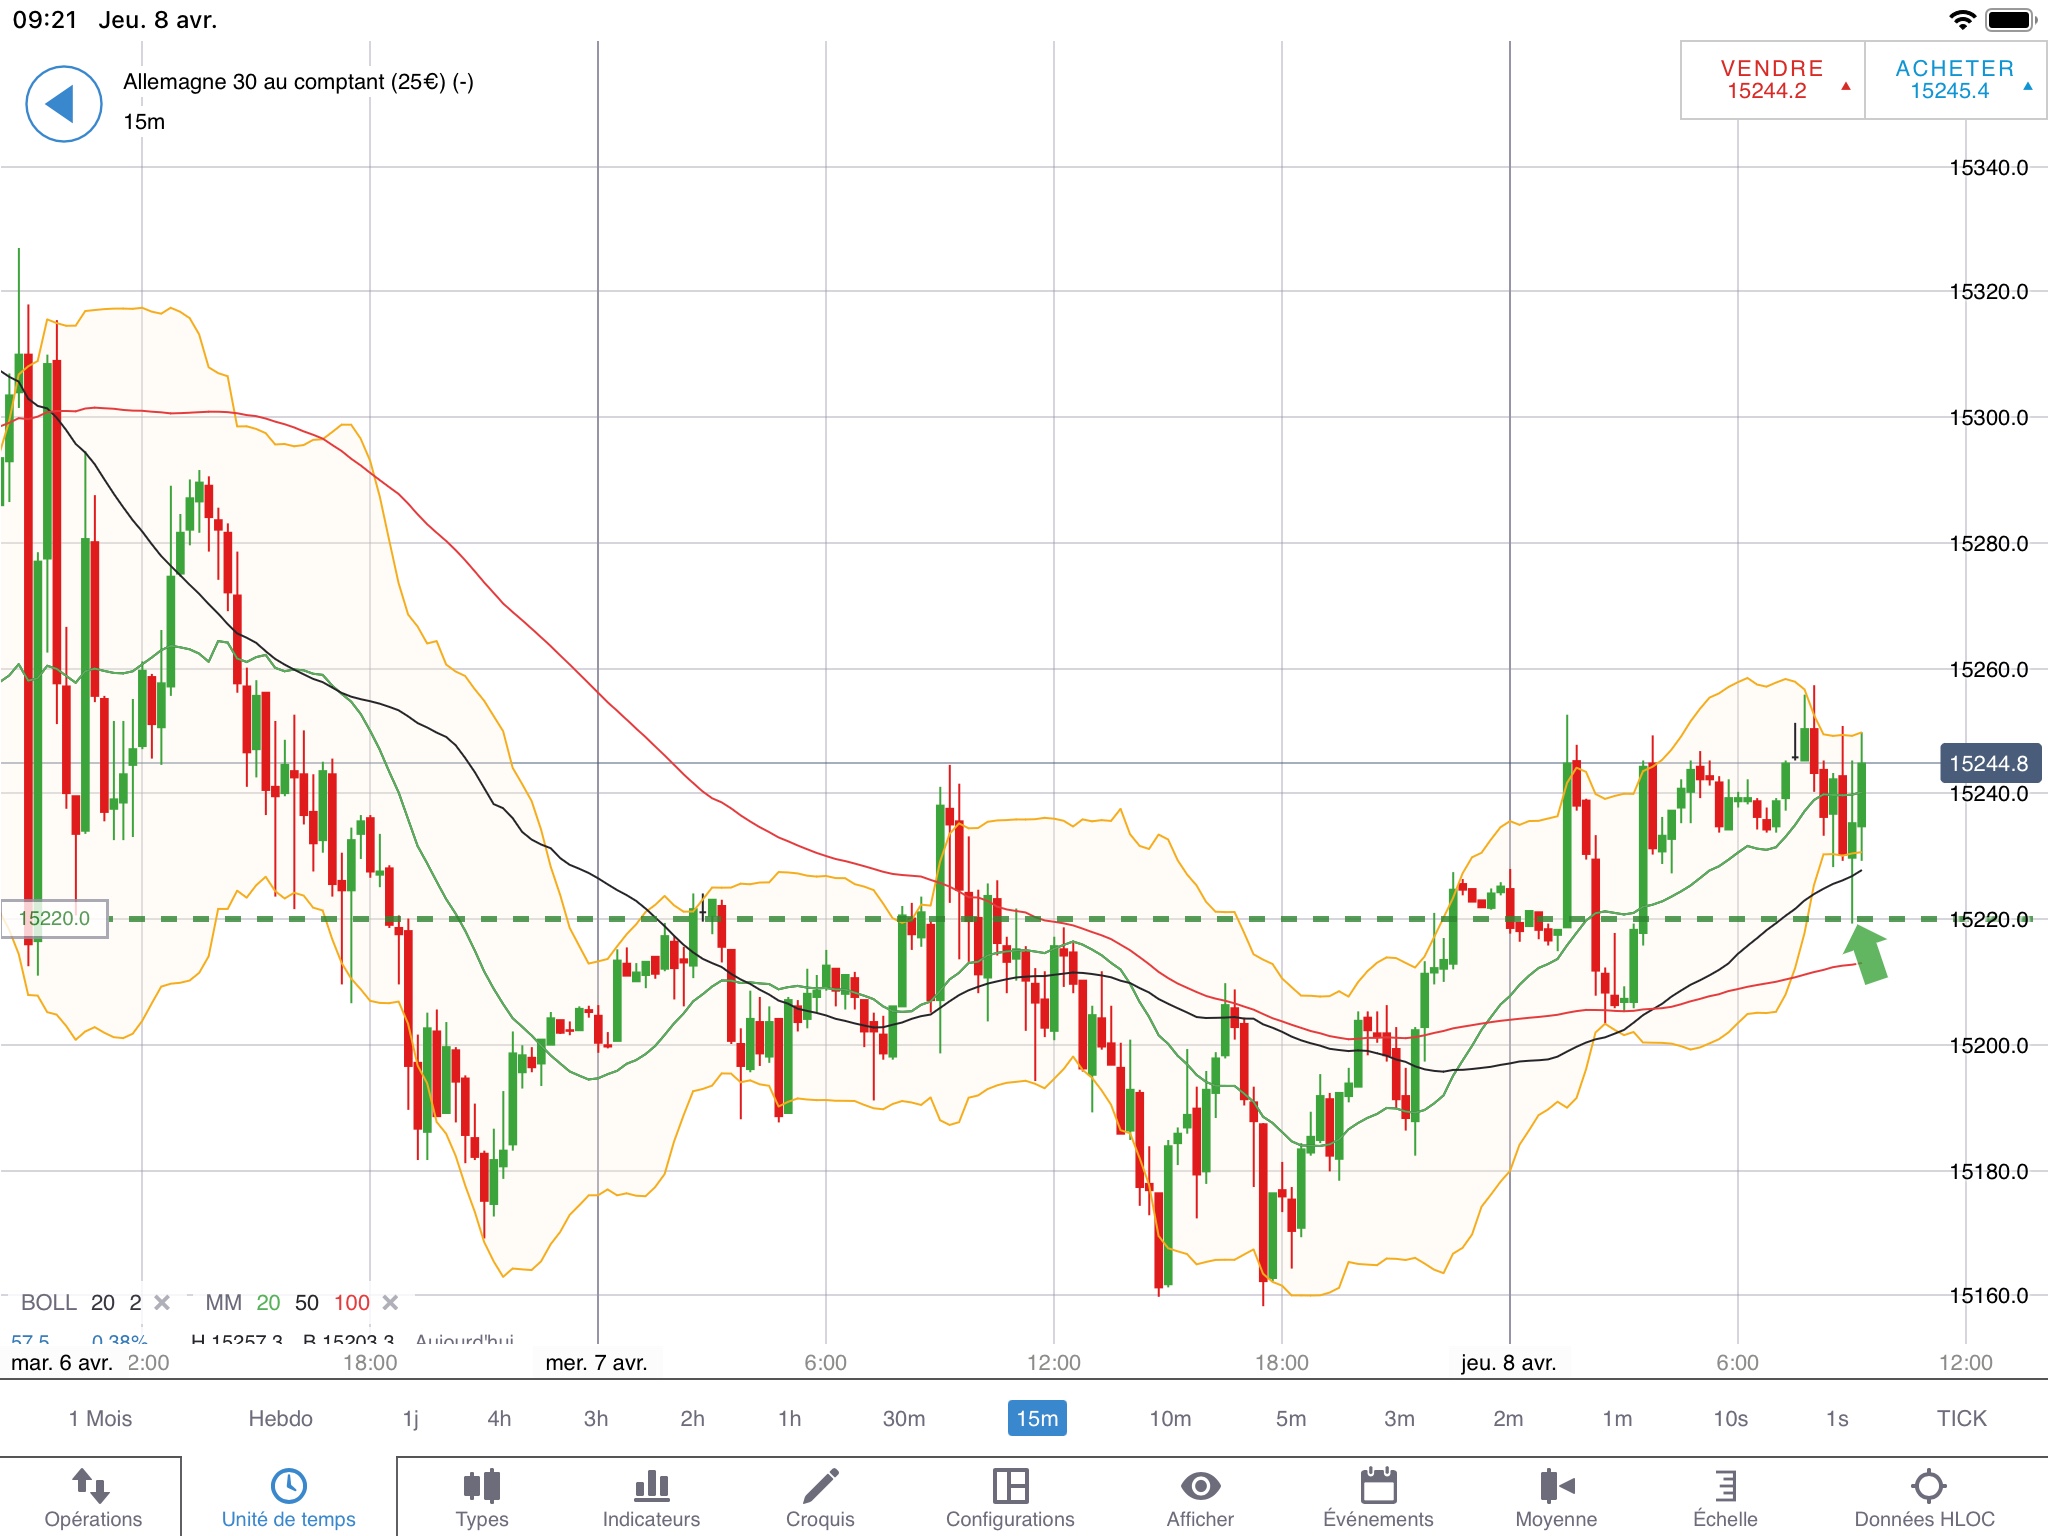
Task: Select the Unité de temps tab
Action: [288, 1497]
